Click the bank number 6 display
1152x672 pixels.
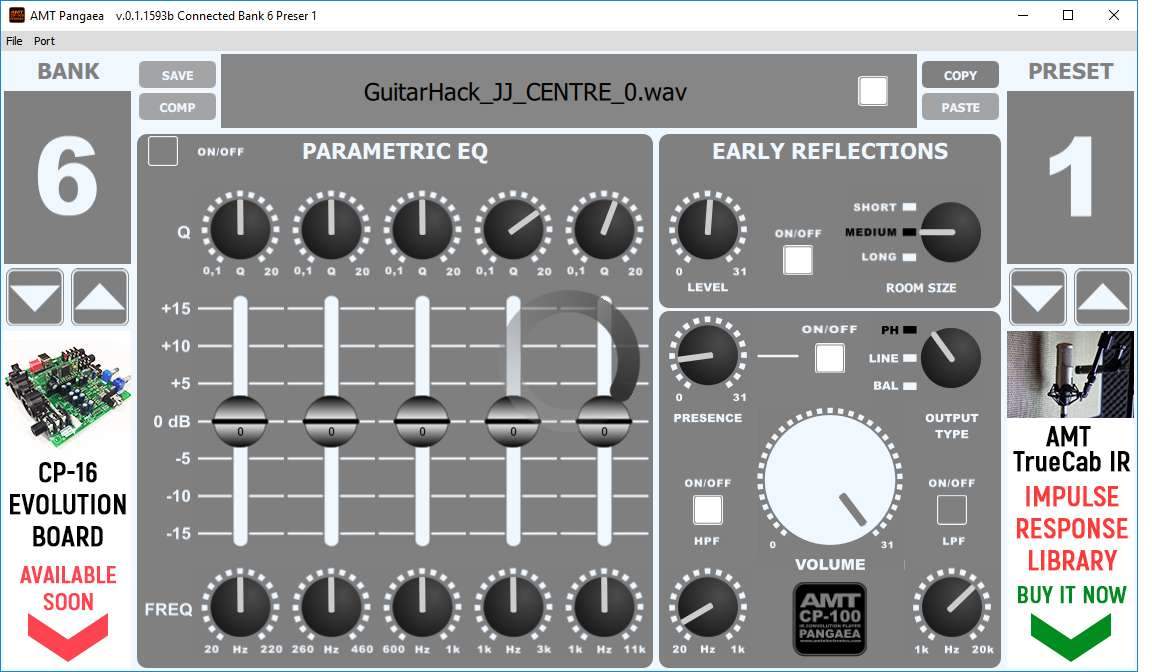point(68,177)
